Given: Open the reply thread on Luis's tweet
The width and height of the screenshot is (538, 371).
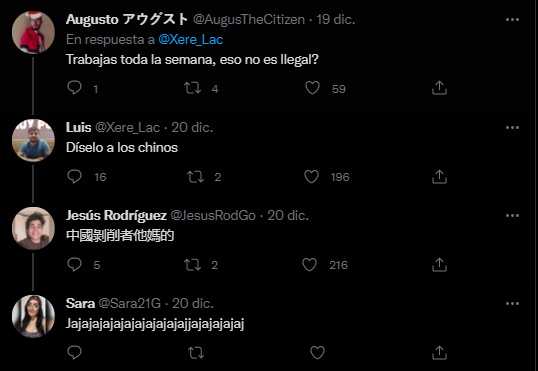Looking at the screenshot, I should coord(74,176).
